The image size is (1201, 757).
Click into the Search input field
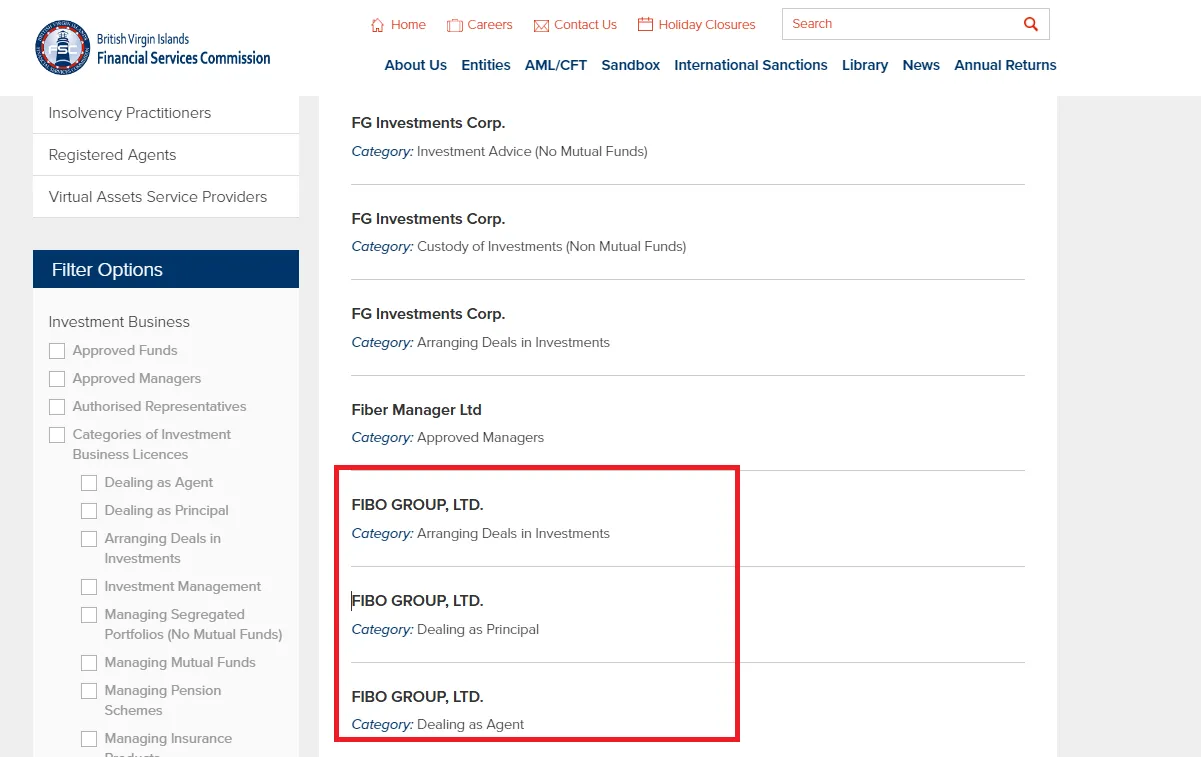(898, 24)
